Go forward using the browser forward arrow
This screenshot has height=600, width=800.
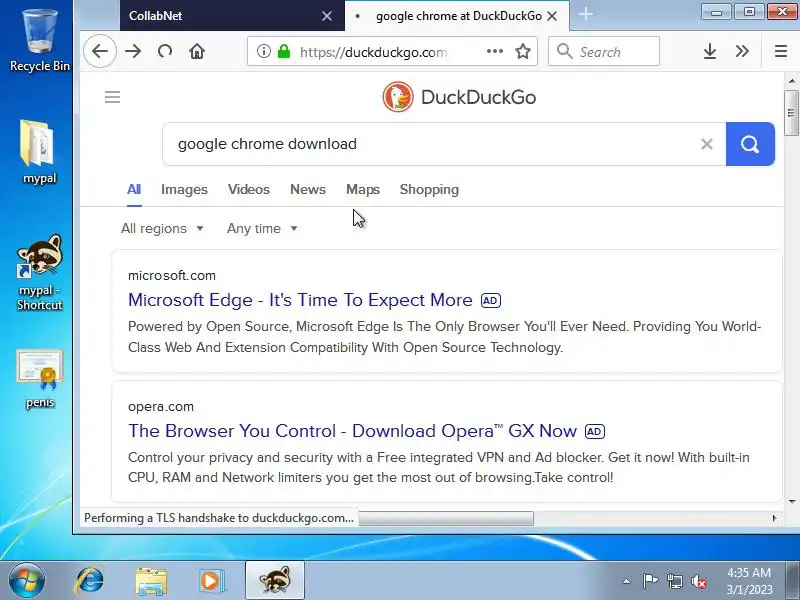[133, 51]
